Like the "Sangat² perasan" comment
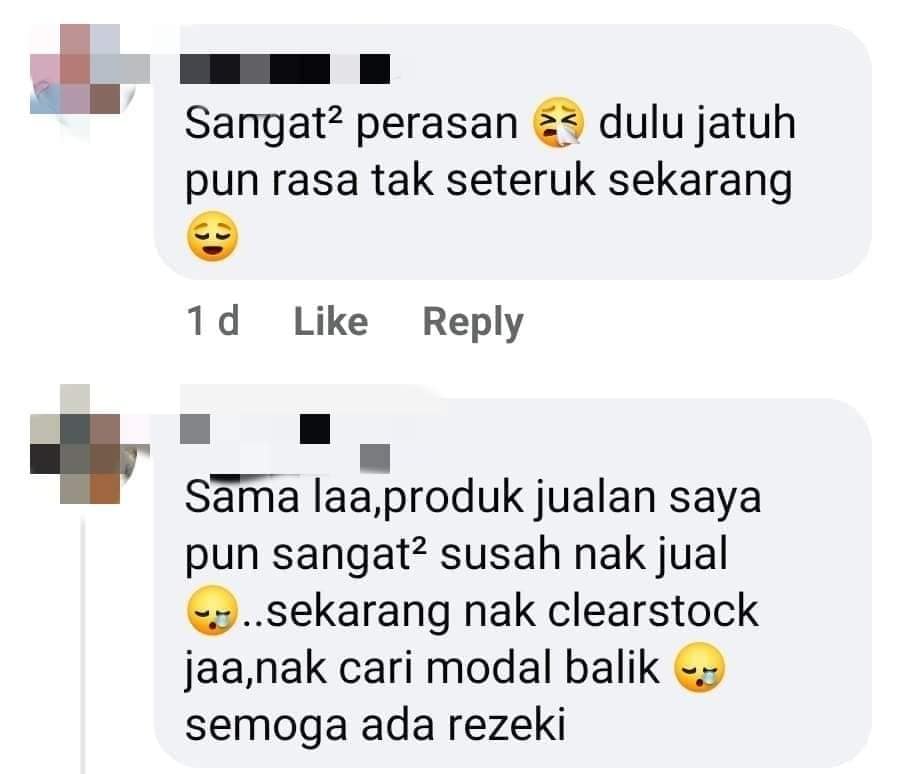This screenshot has height=774, width=904. [331, 322]
